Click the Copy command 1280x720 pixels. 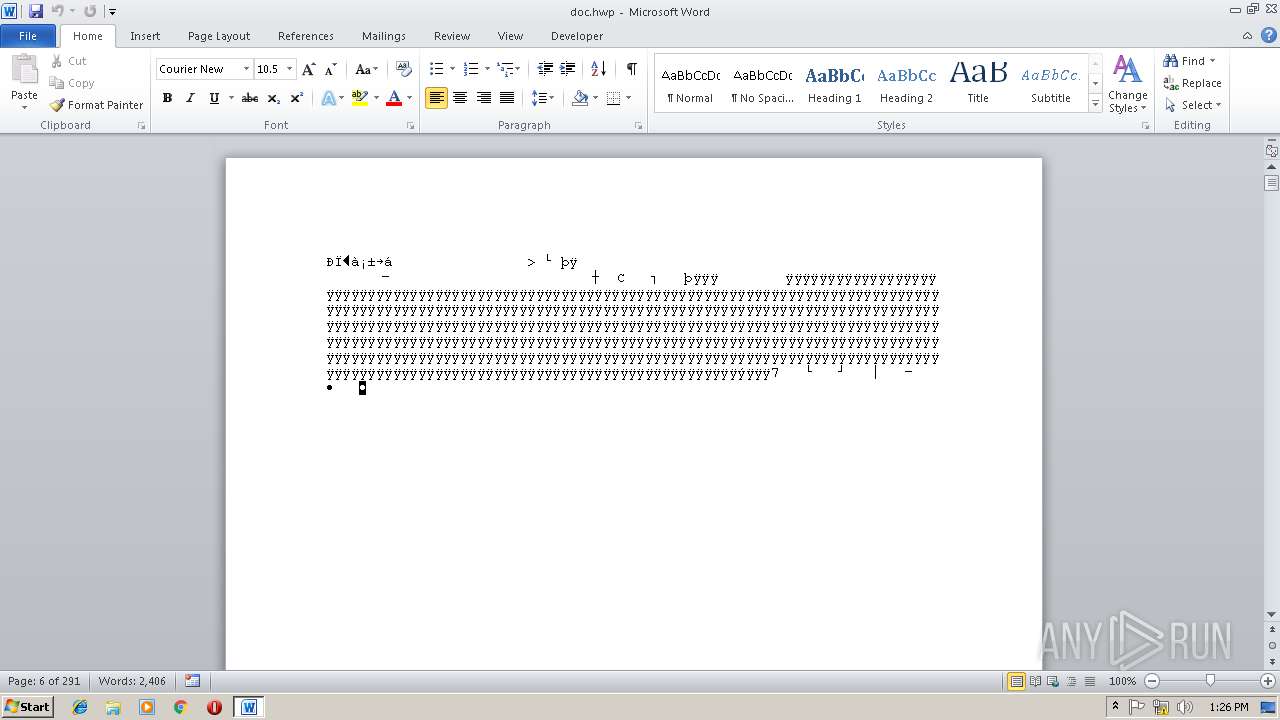72,83
